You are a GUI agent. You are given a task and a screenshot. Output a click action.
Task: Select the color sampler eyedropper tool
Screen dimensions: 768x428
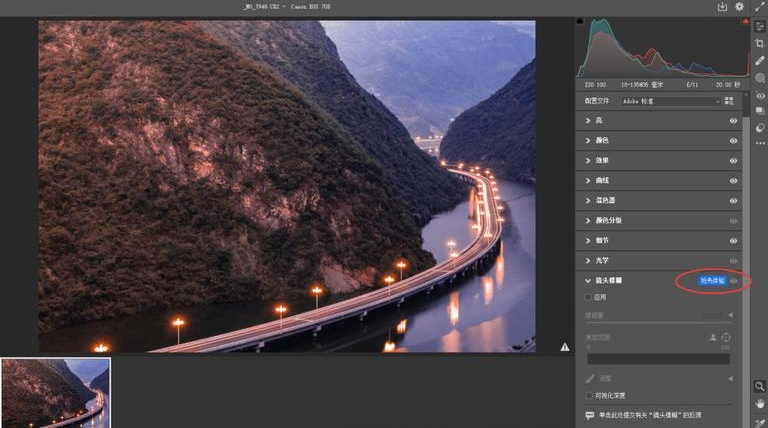coord(760,422)
